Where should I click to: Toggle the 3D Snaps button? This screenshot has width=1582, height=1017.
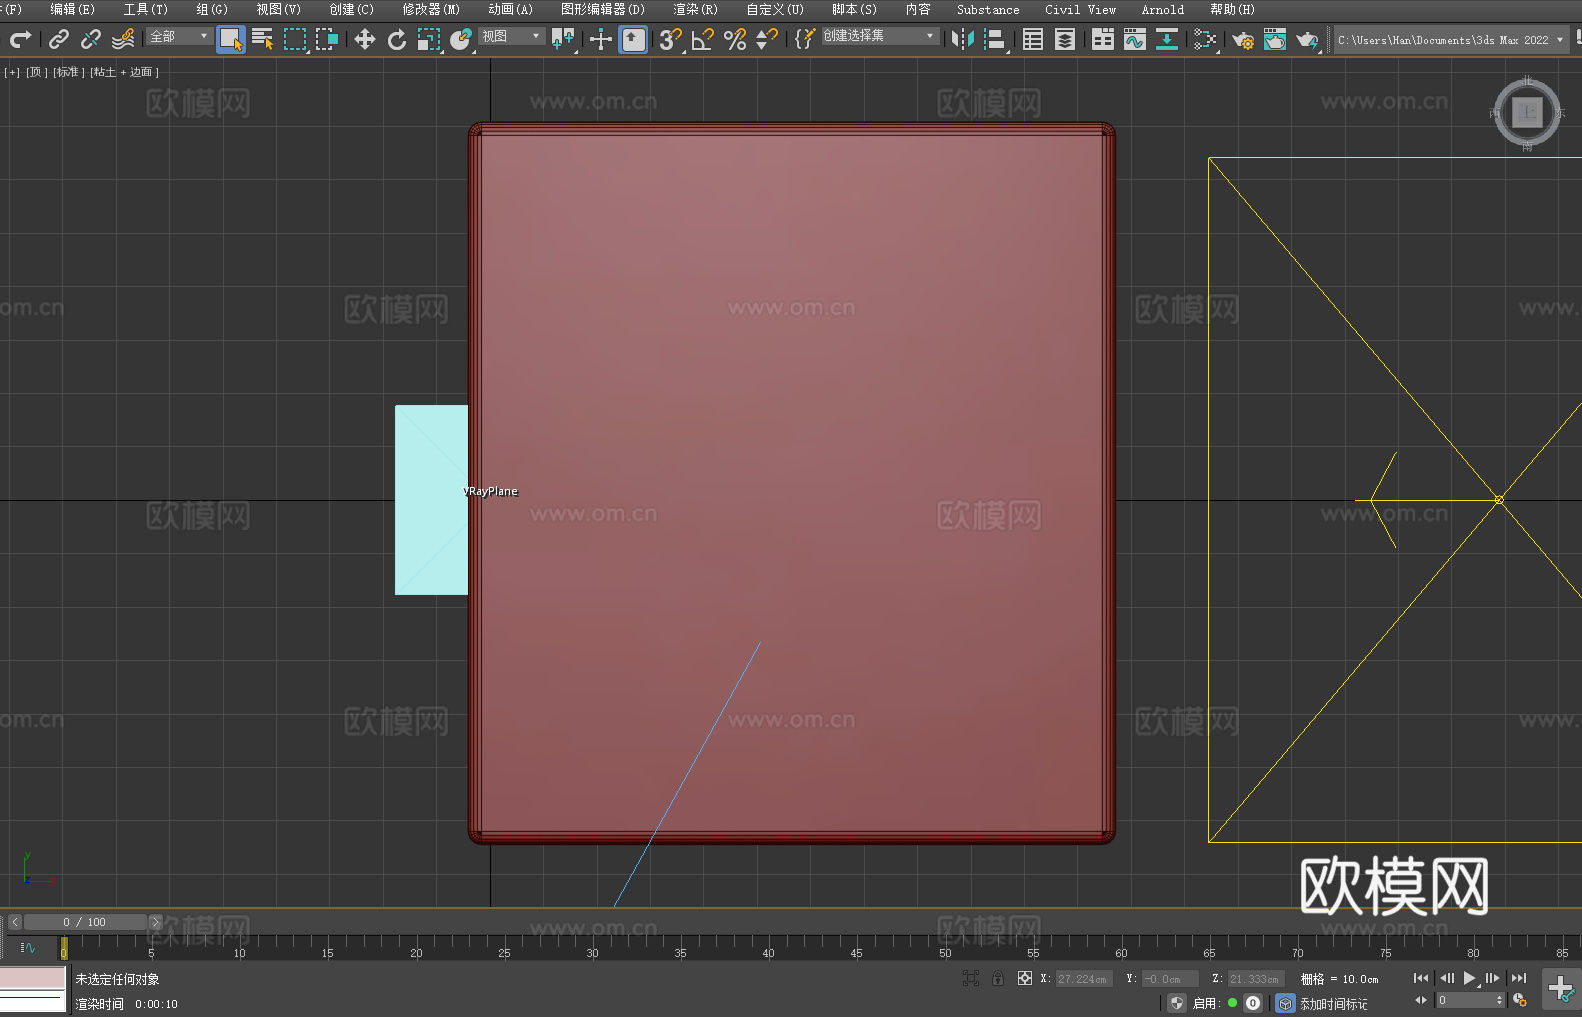[670, 39]
